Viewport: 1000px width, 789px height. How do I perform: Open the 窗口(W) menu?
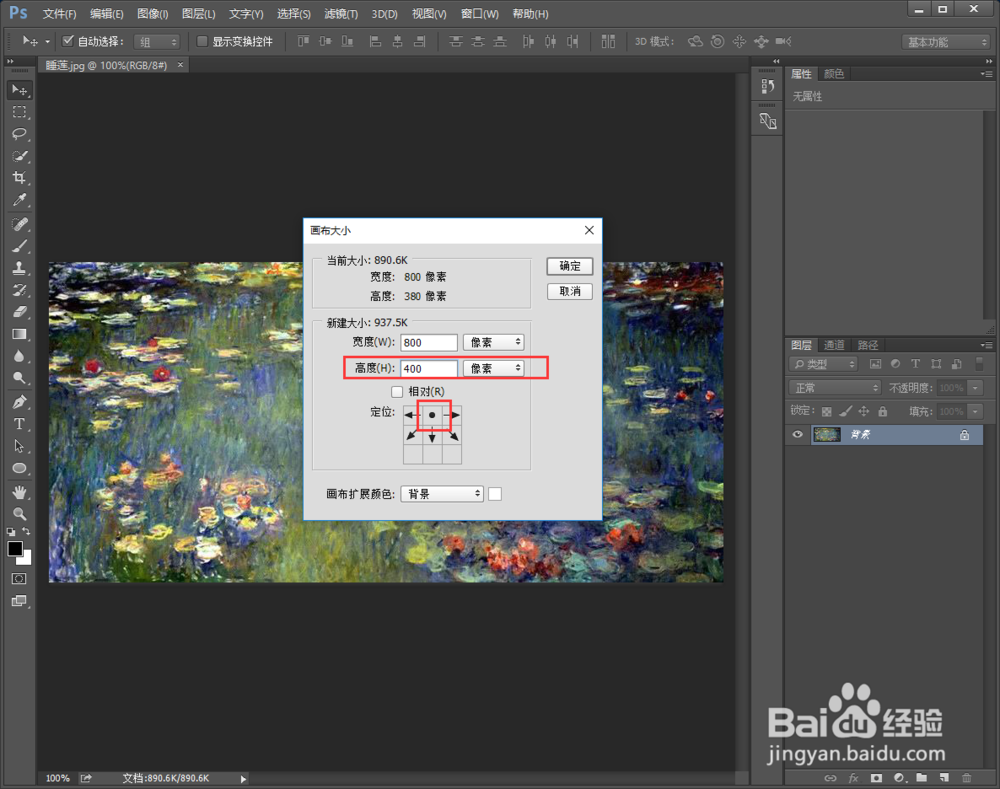pyautogui.click(x=480, y=14)
